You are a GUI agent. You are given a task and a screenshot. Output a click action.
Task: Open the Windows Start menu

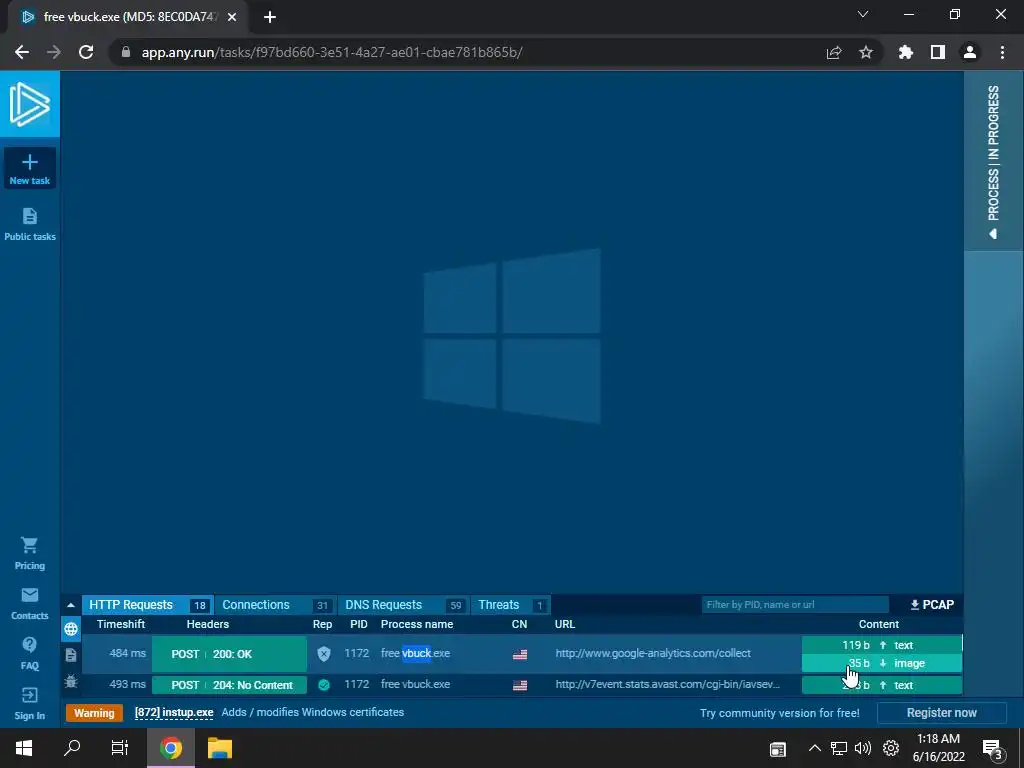24,748
